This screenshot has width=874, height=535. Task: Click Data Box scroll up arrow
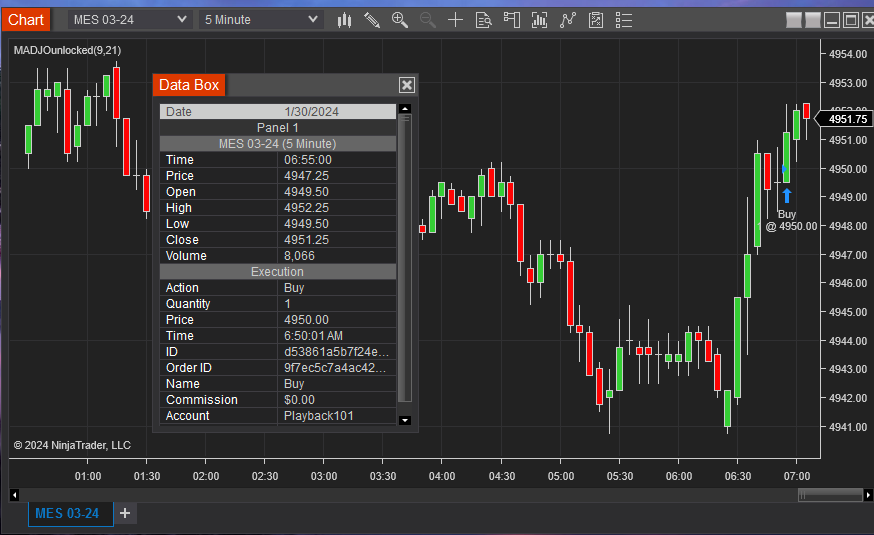pos(405,109)
